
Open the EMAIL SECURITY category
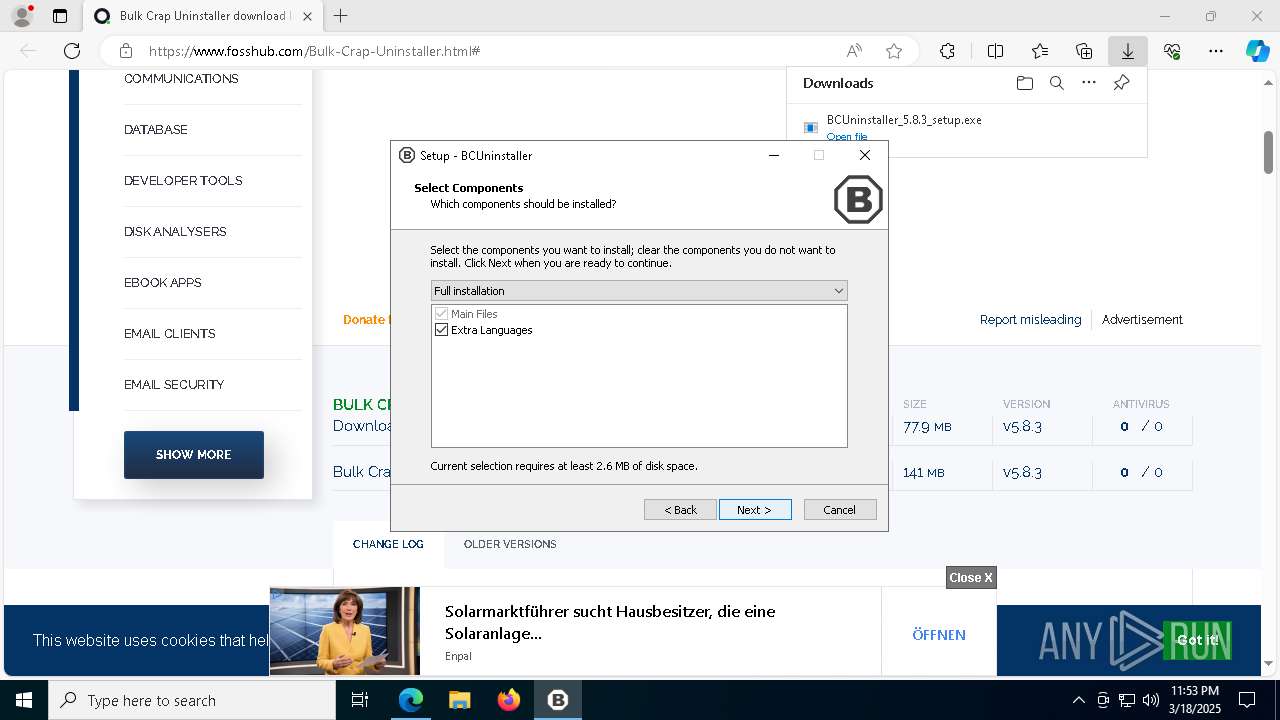(174, 385)
